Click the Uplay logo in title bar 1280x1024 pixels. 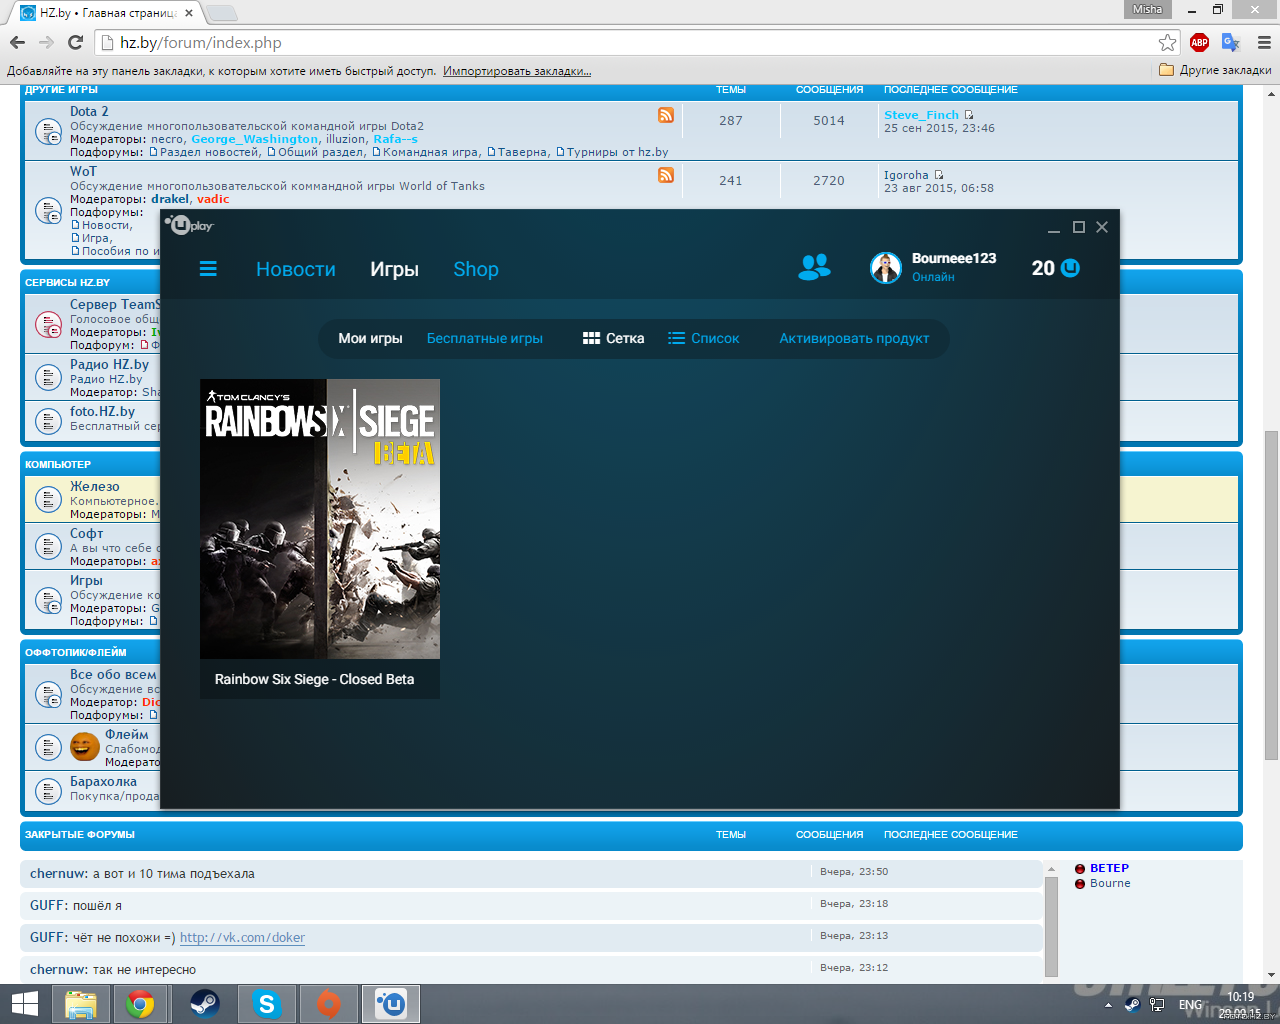point(191,225)
